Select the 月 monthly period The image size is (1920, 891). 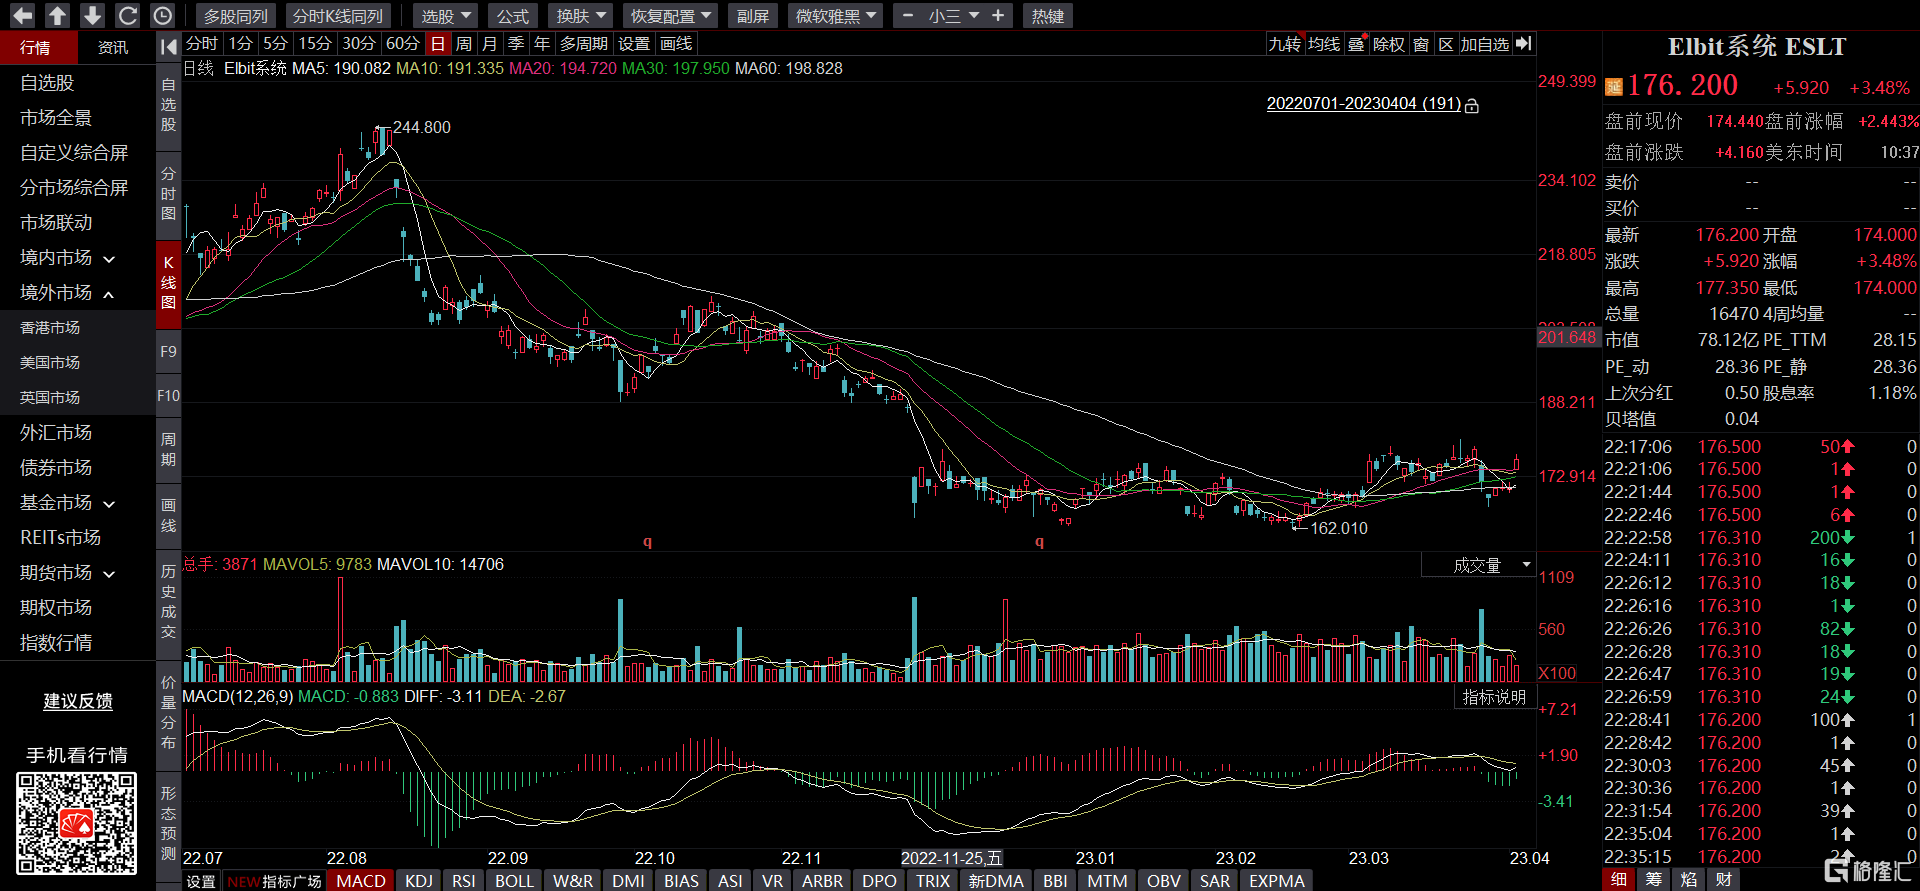[x=489, y=44]
